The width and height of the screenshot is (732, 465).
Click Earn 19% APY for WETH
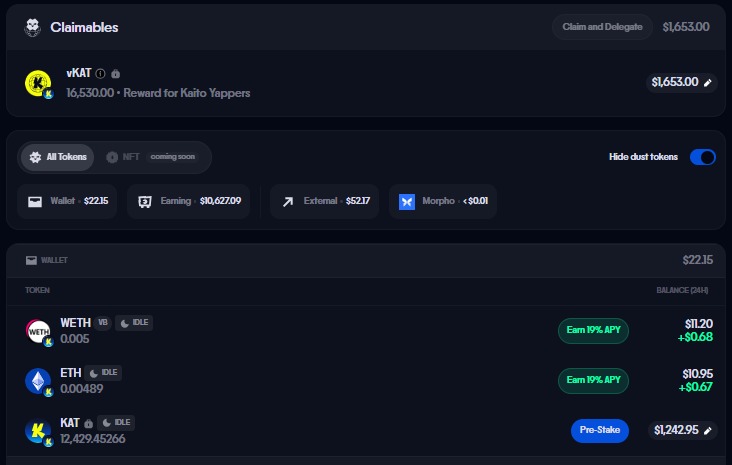[593, 331]
